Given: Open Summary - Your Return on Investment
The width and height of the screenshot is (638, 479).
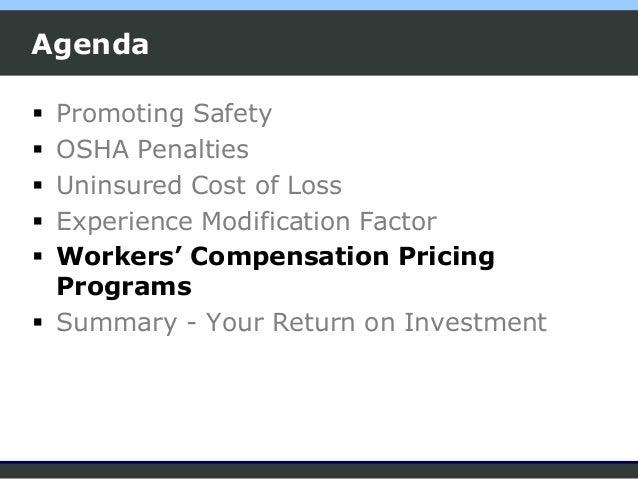Looking at the screenshot, I should click(302, 323).
